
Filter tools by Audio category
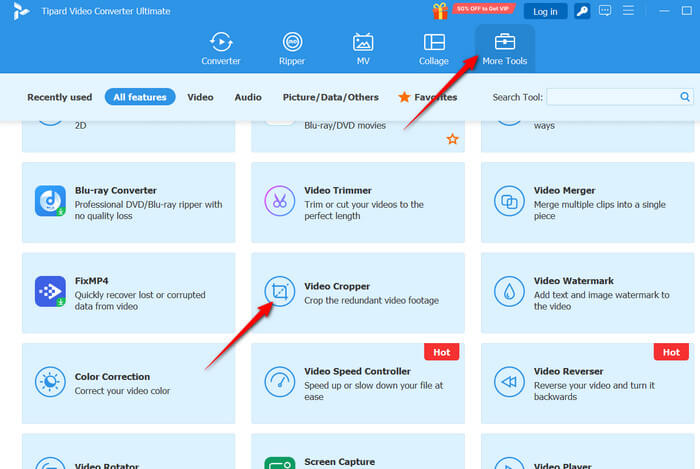pos(248,97)
